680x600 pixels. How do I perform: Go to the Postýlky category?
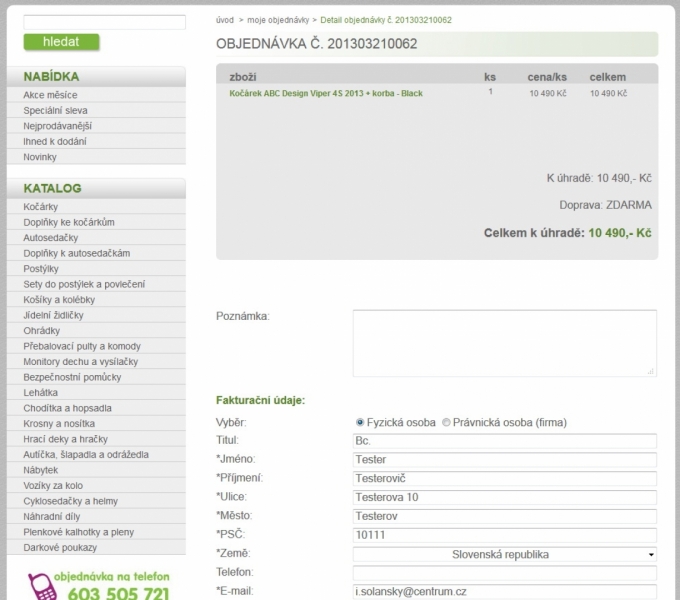41,269
